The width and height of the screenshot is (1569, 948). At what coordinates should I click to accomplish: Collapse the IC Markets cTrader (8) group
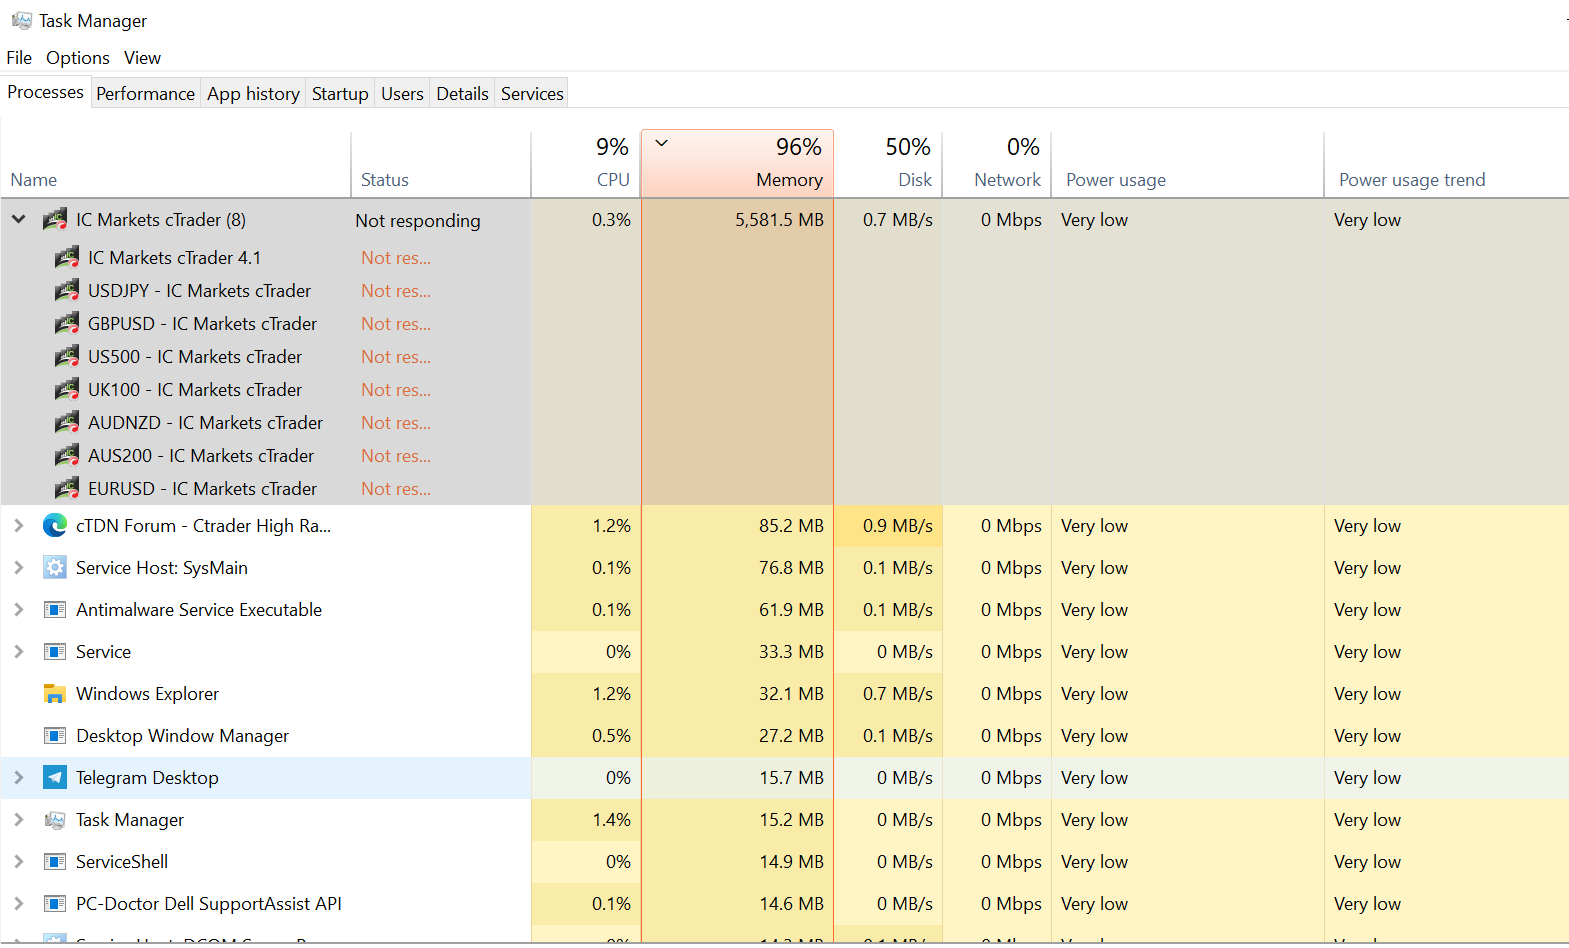click(19, 219)
